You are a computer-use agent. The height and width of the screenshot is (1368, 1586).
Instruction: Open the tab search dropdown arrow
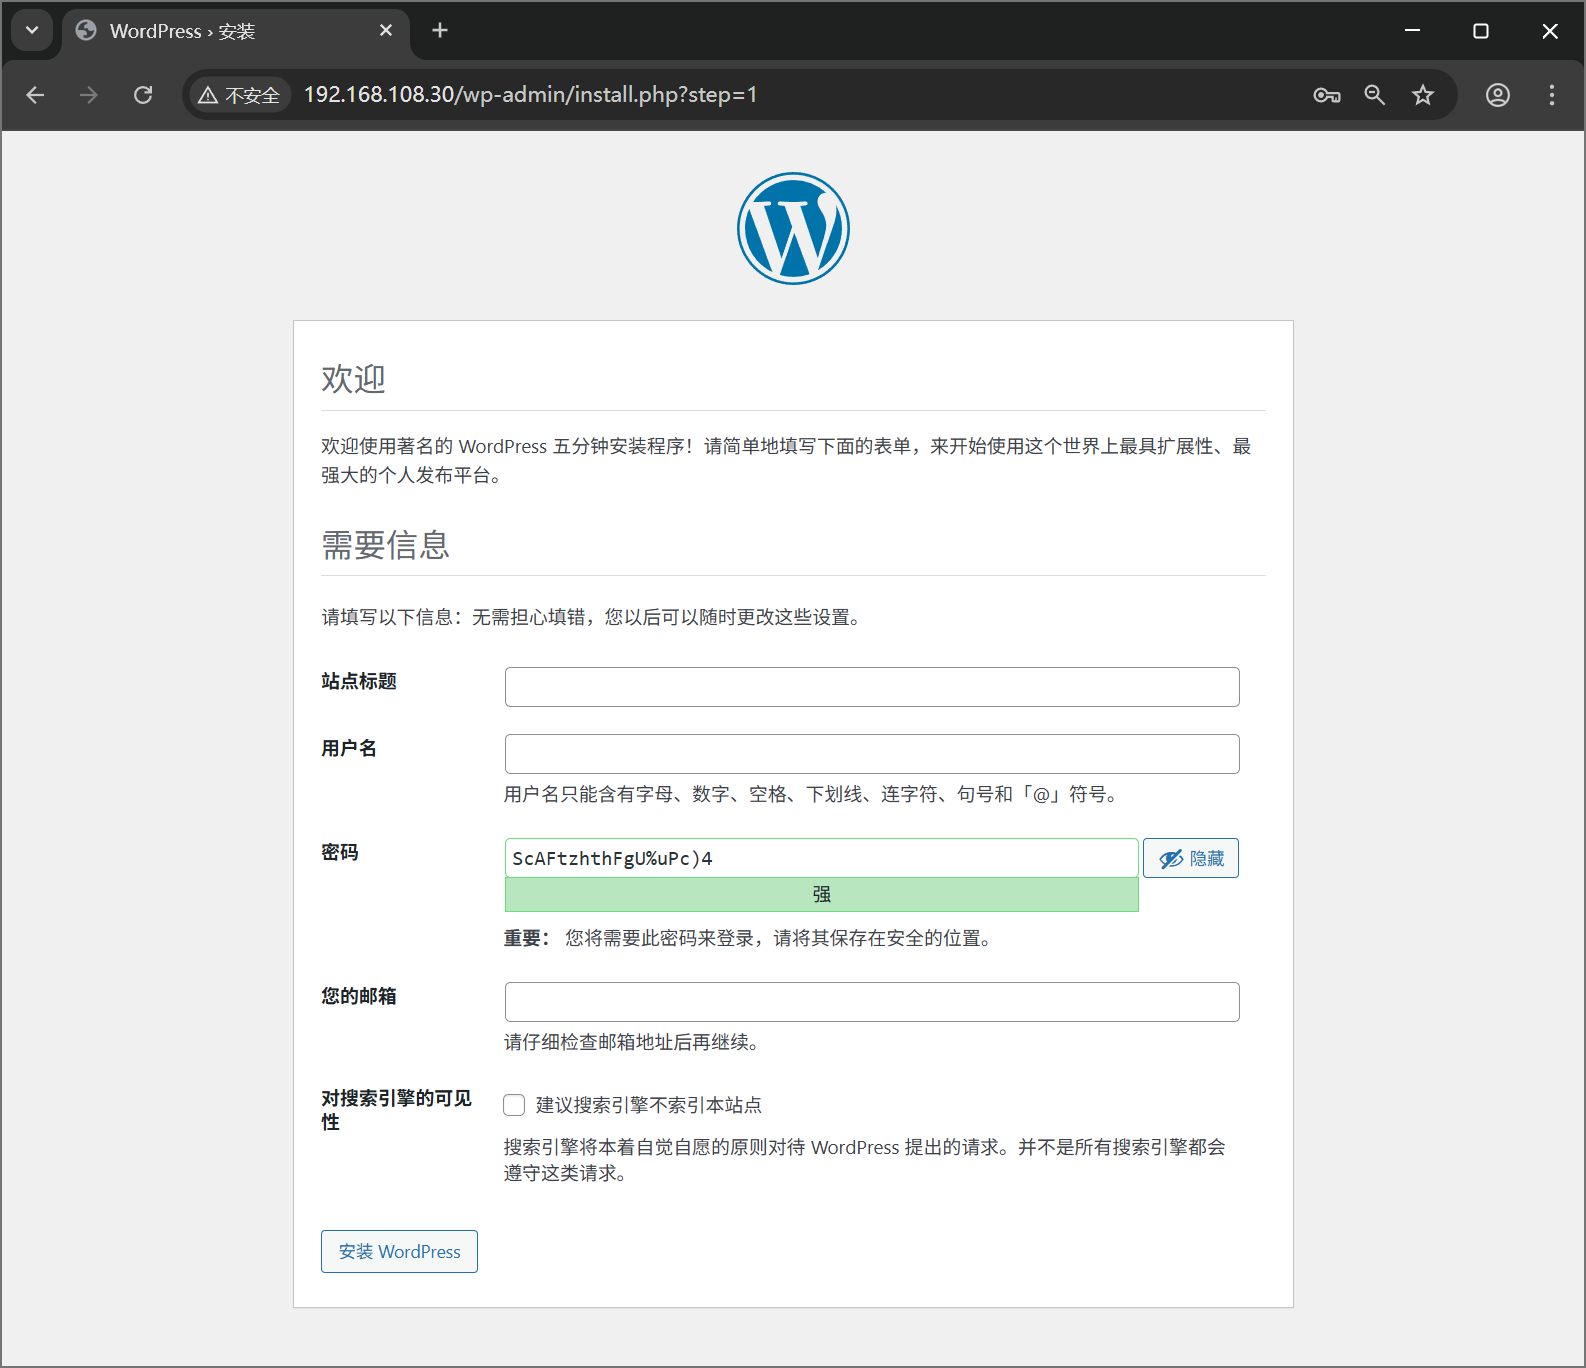[x=32, y=30]
